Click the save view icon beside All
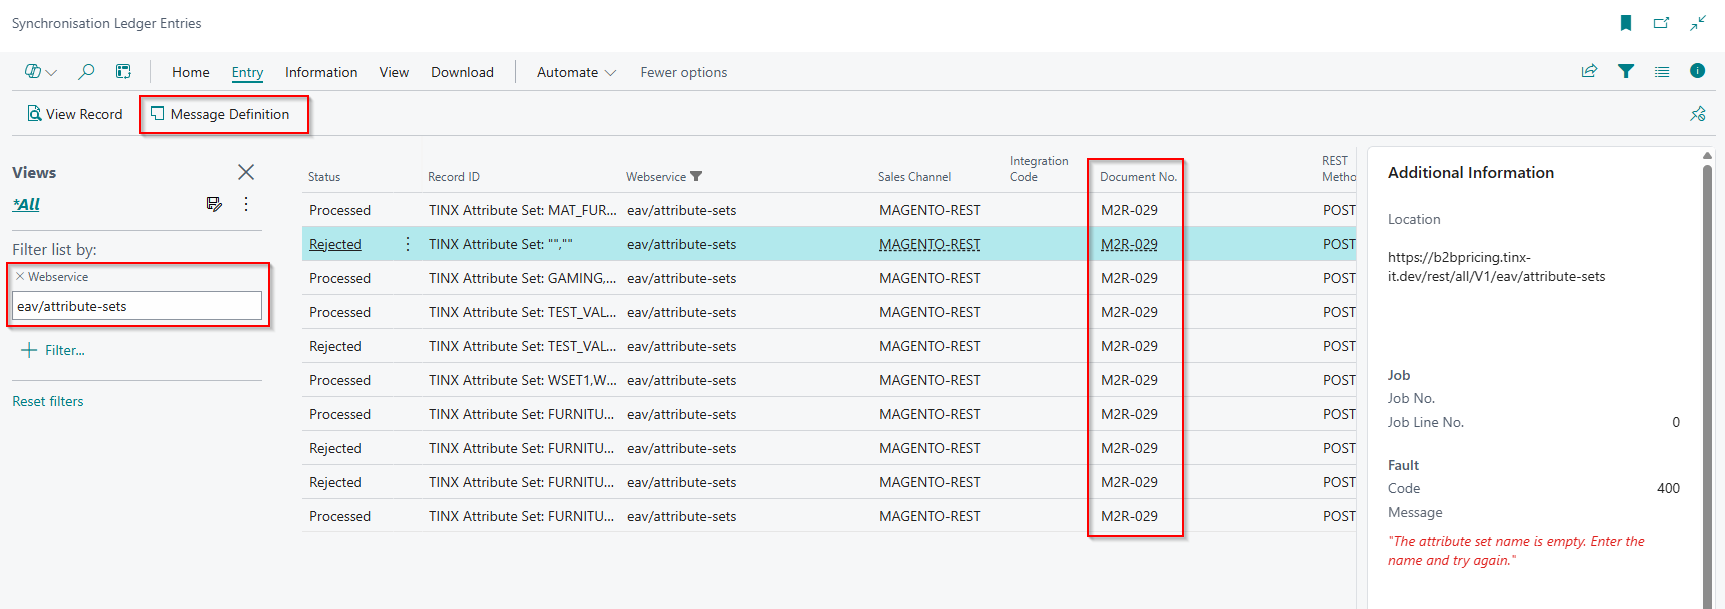1725x609 pixels. pyautogui.click(x=214, y=204)
